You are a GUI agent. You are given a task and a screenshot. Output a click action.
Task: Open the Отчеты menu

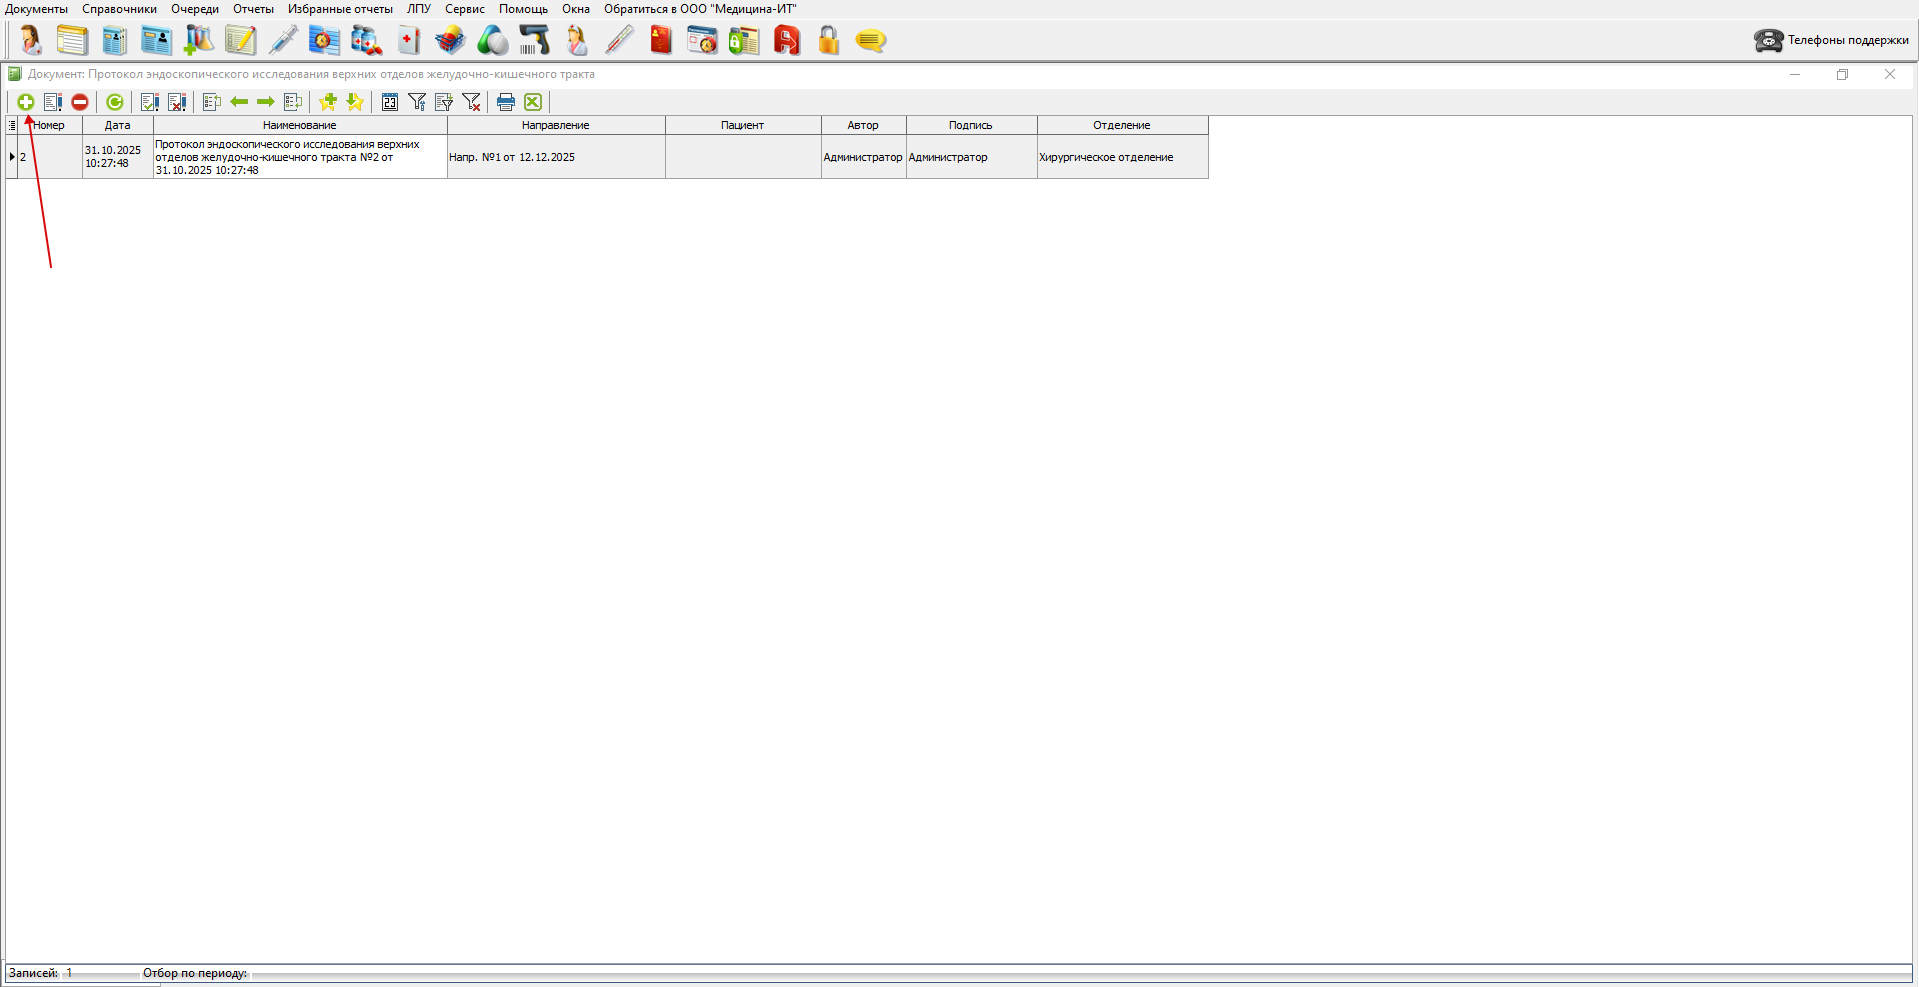coord(253,9)
